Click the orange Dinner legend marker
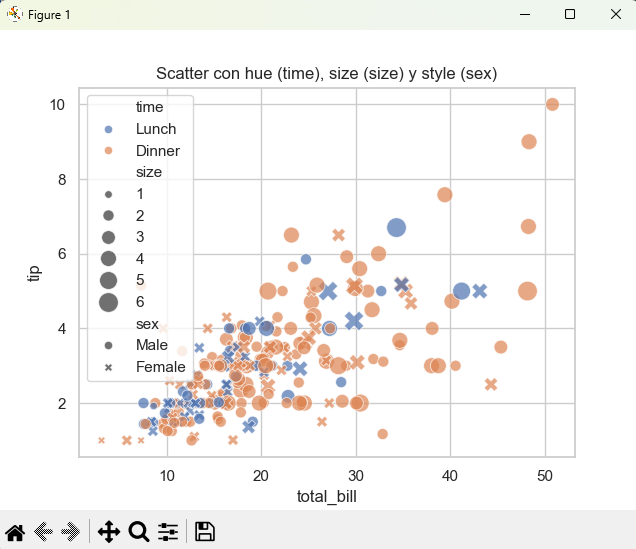636x549 pixels. [x=108, y=151]
